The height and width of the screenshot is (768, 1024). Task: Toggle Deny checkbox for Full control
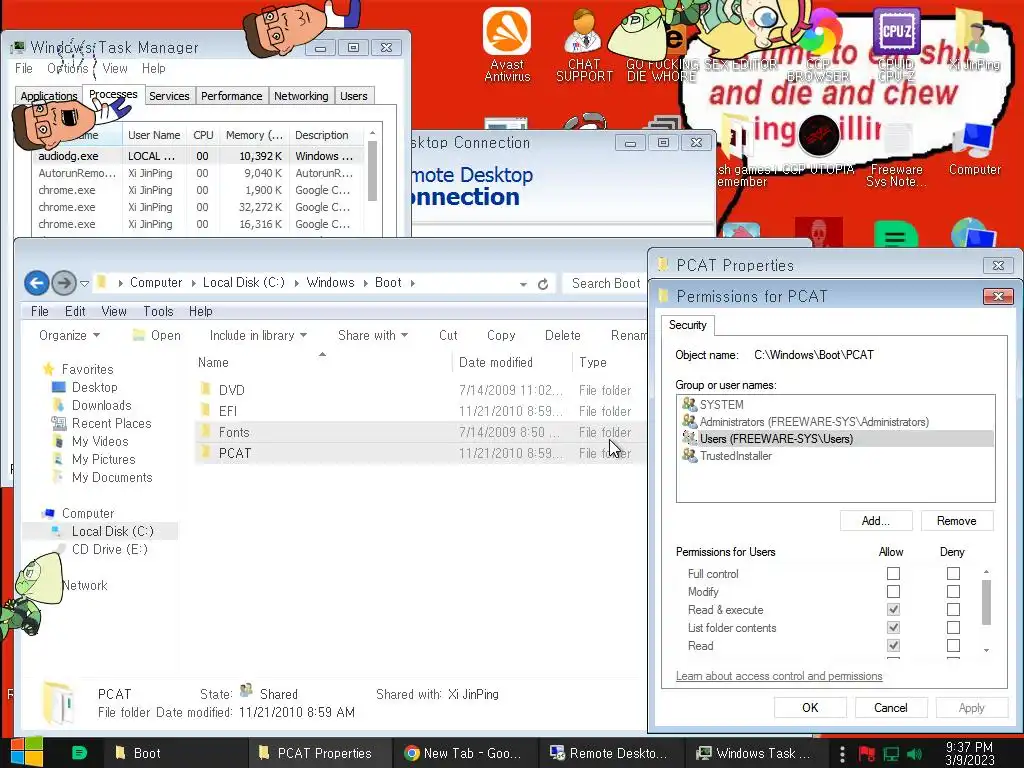tap(953, 573)
